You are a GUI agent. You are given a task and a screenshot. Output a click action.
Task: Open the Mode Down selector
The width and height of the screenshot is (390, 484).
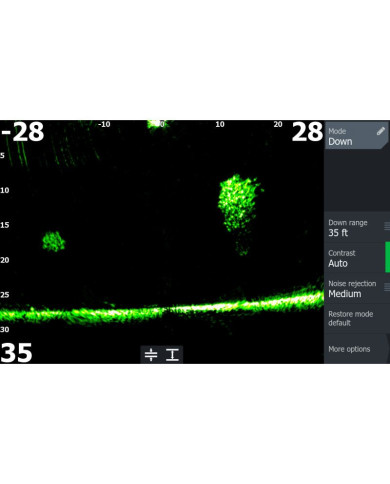[357, 135]
